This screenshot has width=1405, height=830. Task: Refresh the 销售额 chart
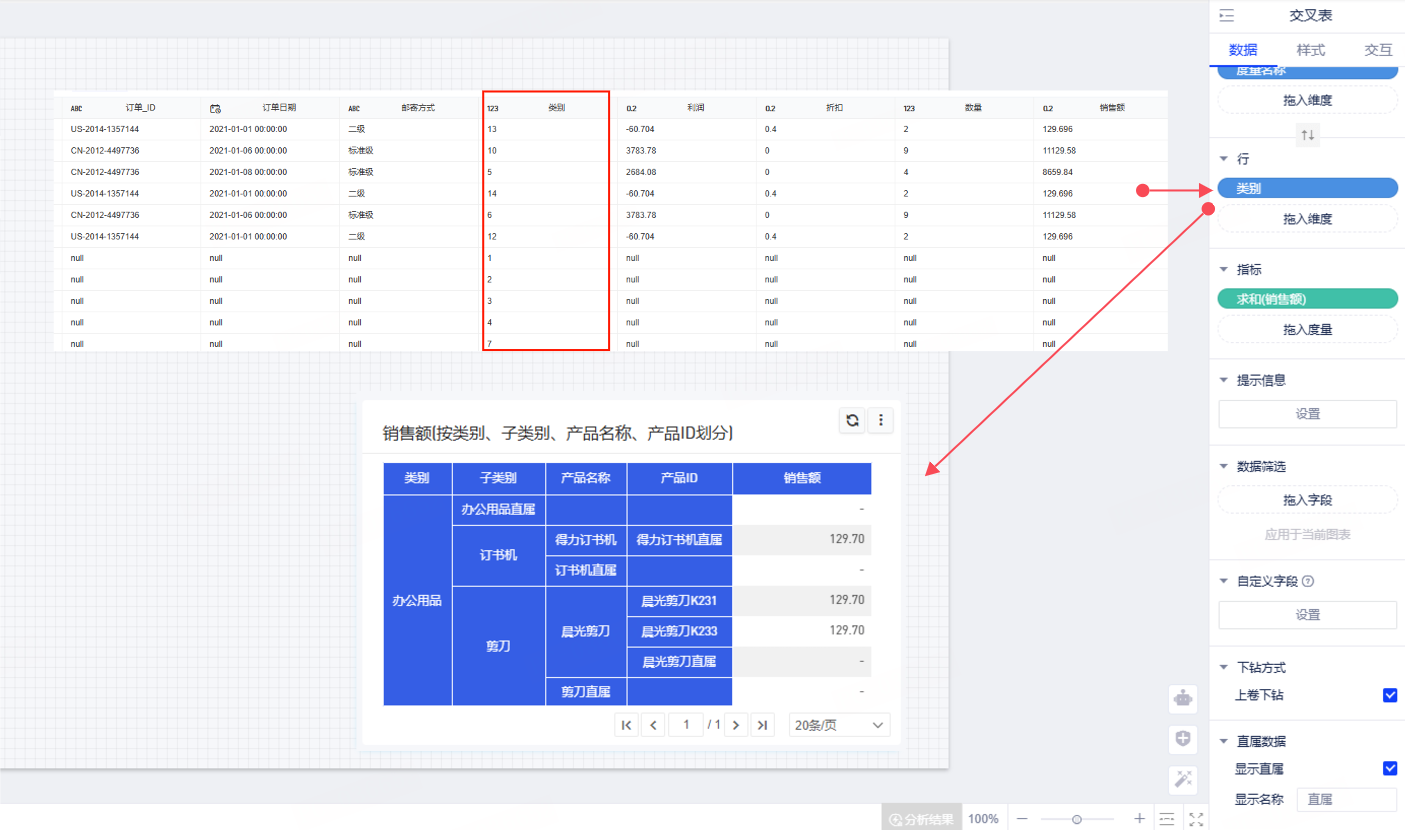(x=852, y=421)
